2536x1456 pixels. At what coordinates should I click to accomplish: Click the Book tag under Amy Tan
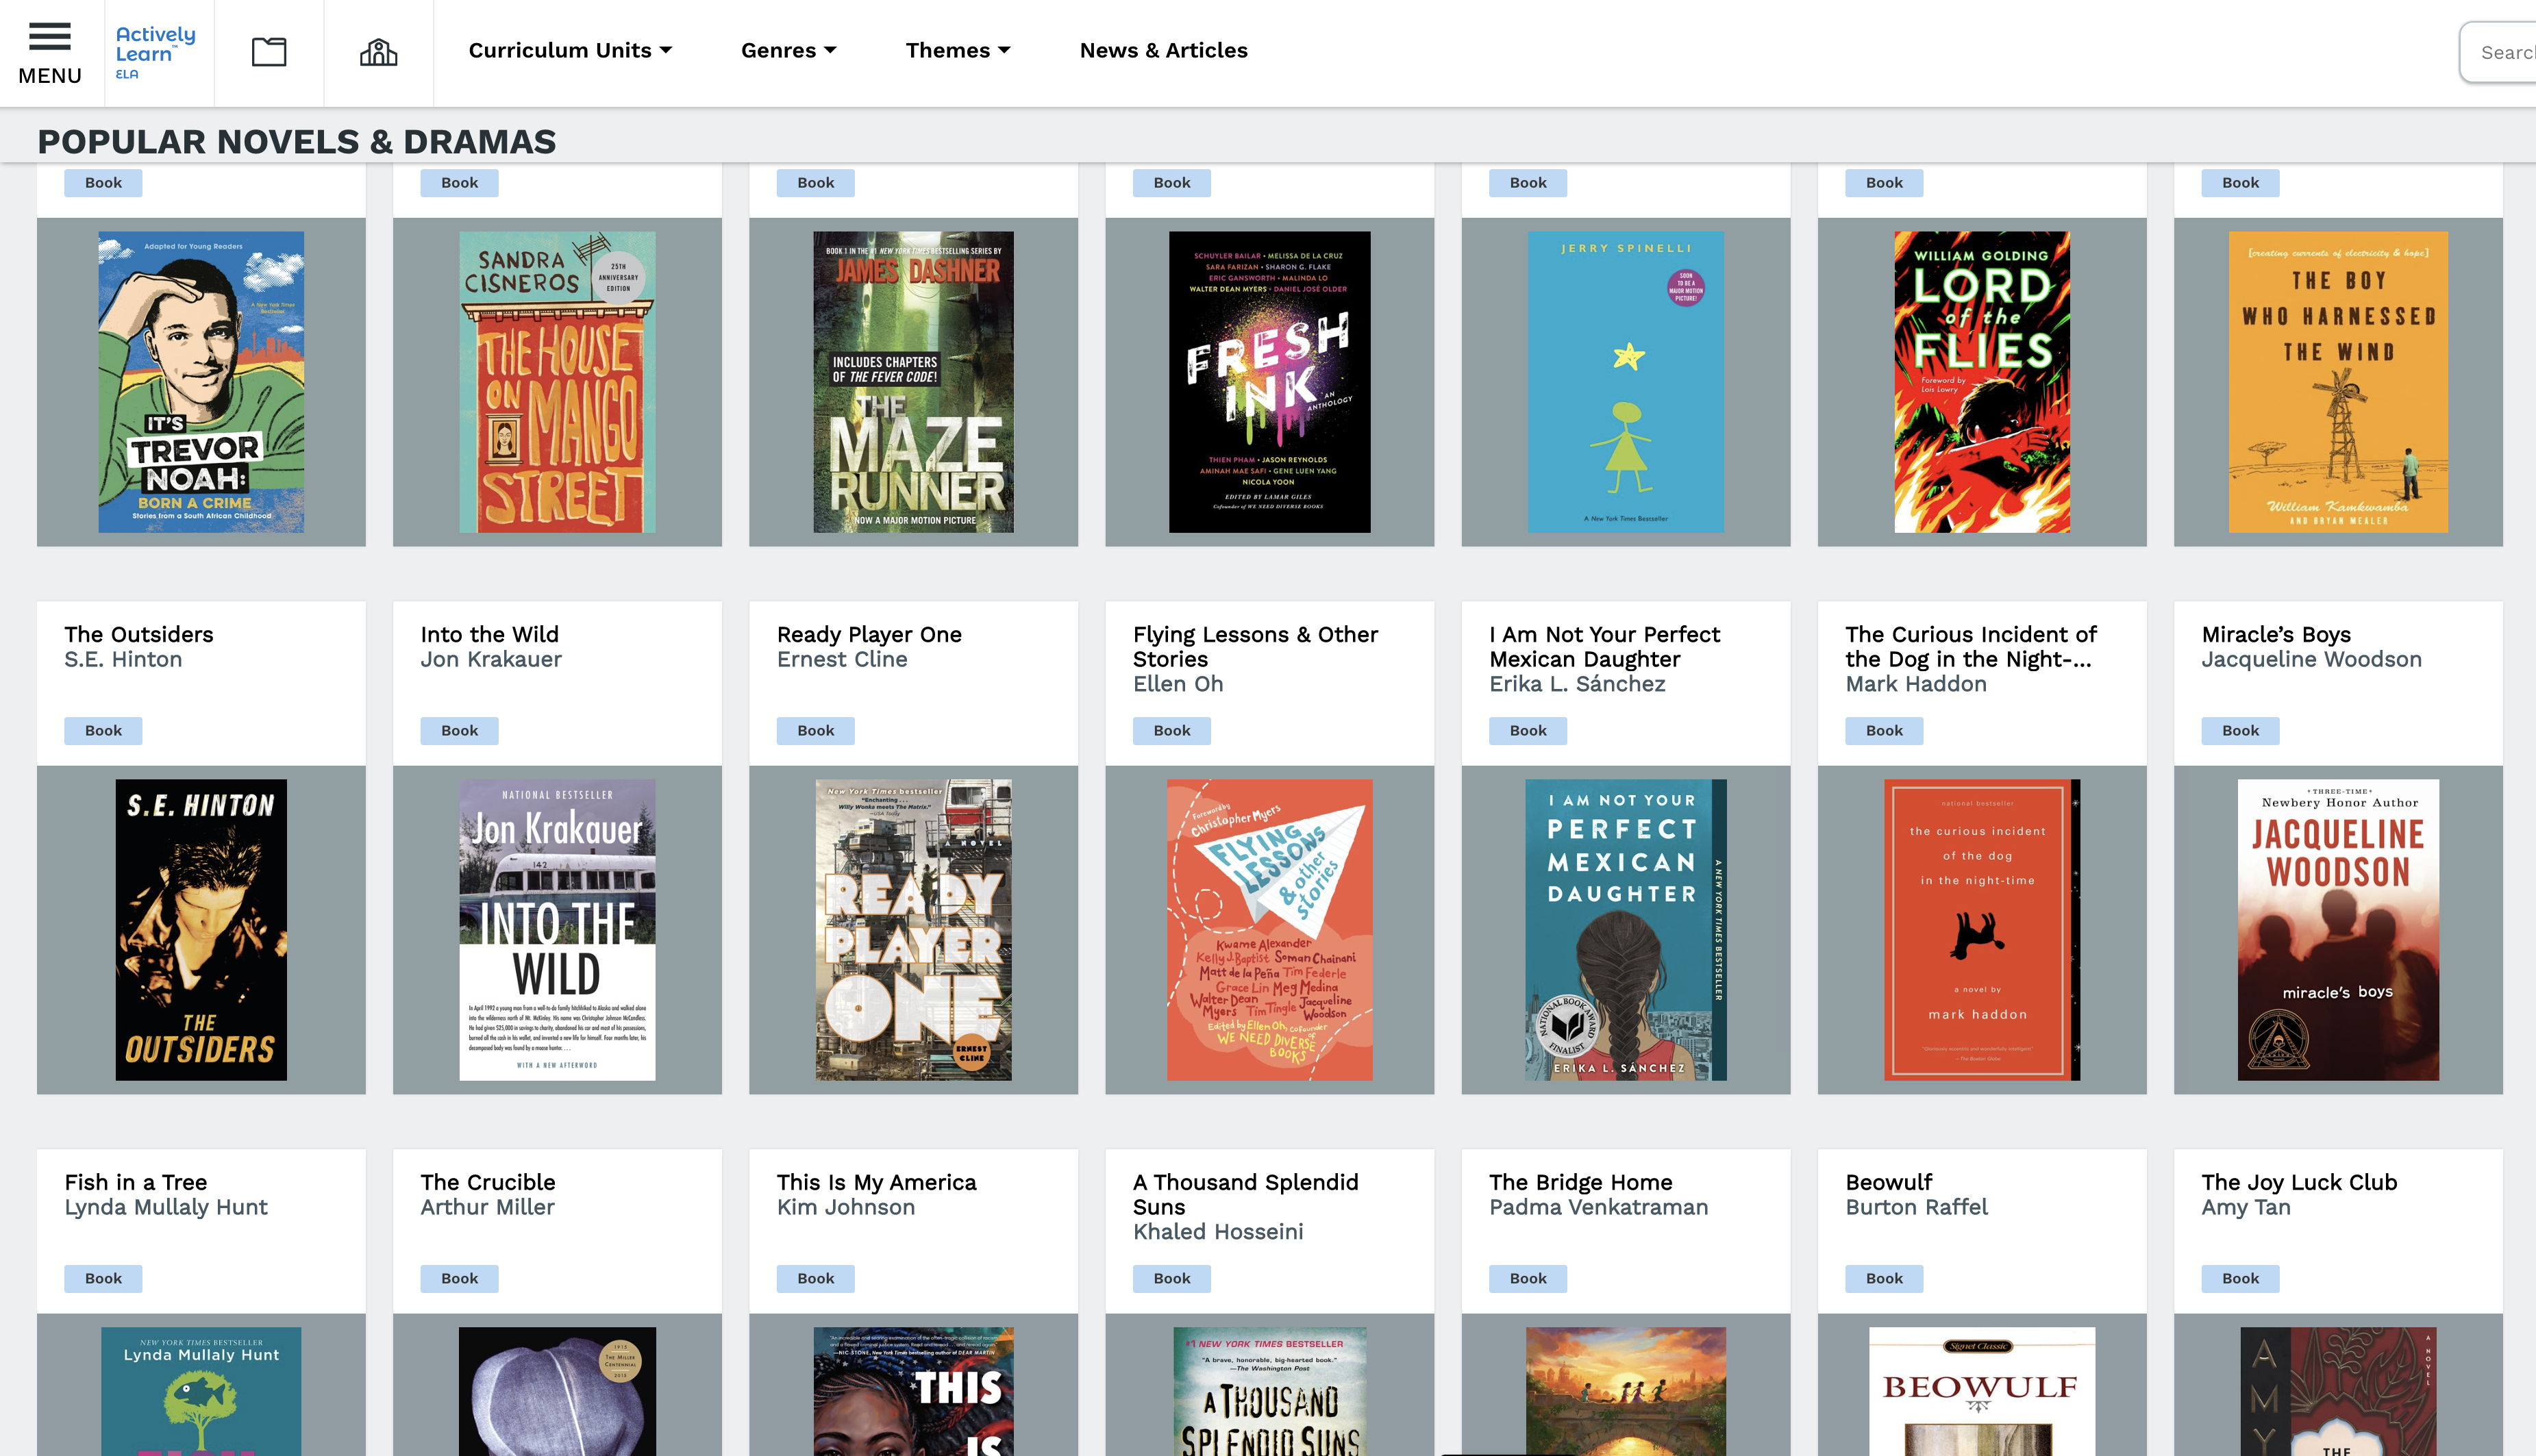(x=2240, y=1278)
